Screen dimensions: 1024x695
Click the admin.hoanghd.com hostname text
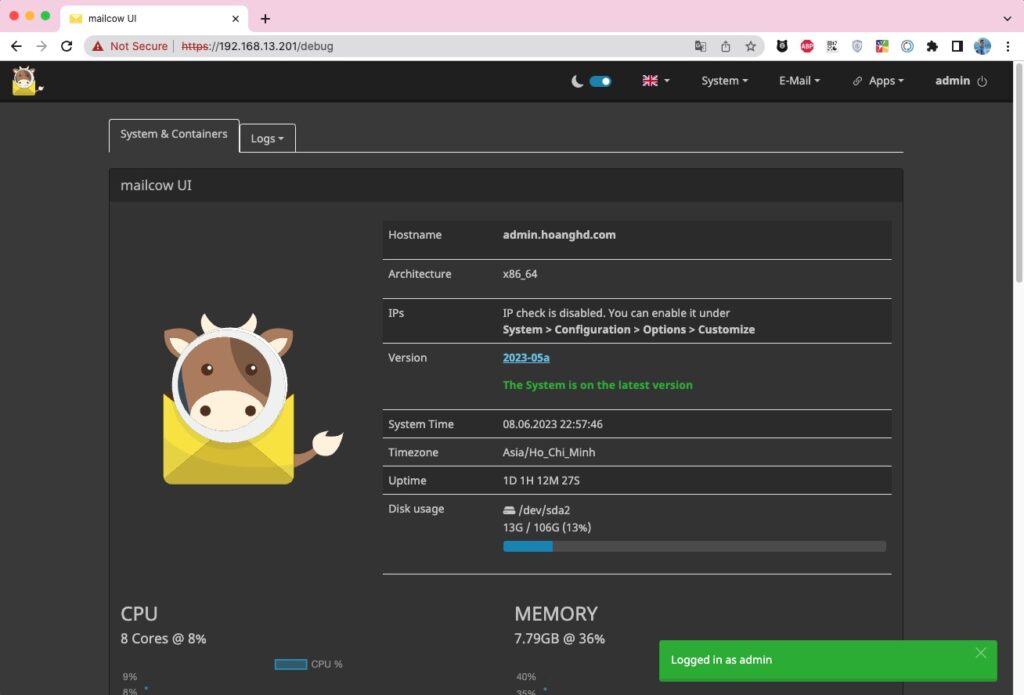coord(559,234)
